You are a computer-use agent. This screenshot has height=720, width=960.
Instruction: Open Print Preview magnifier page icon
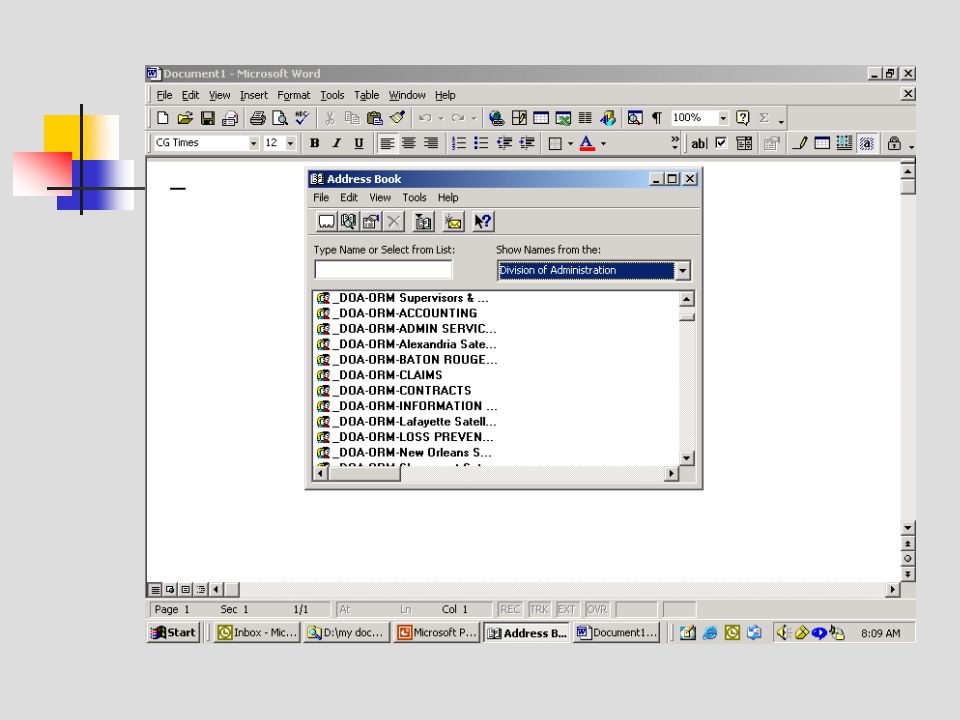[x=280, y=118]
